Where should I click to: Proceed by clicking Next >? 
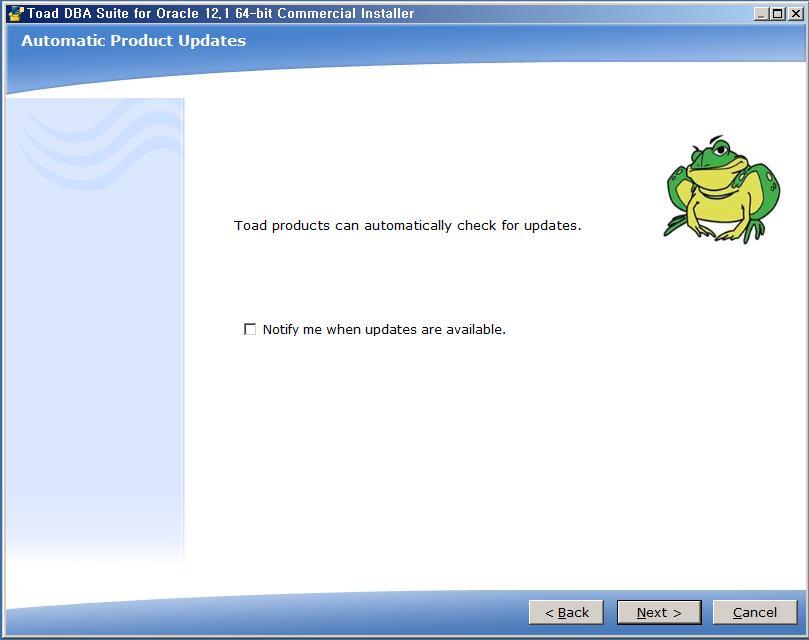point(658,612)
